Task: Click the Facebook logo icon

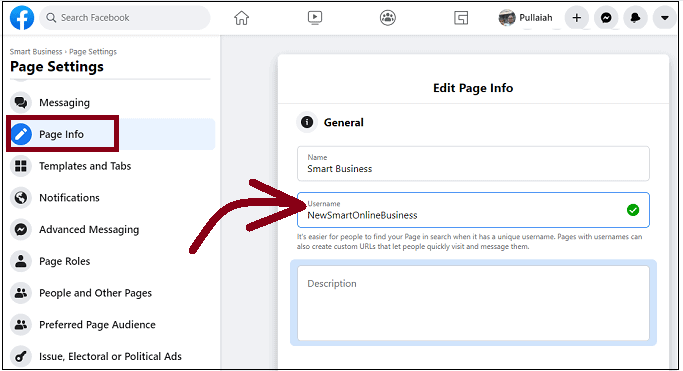Action: click(22, 18)
